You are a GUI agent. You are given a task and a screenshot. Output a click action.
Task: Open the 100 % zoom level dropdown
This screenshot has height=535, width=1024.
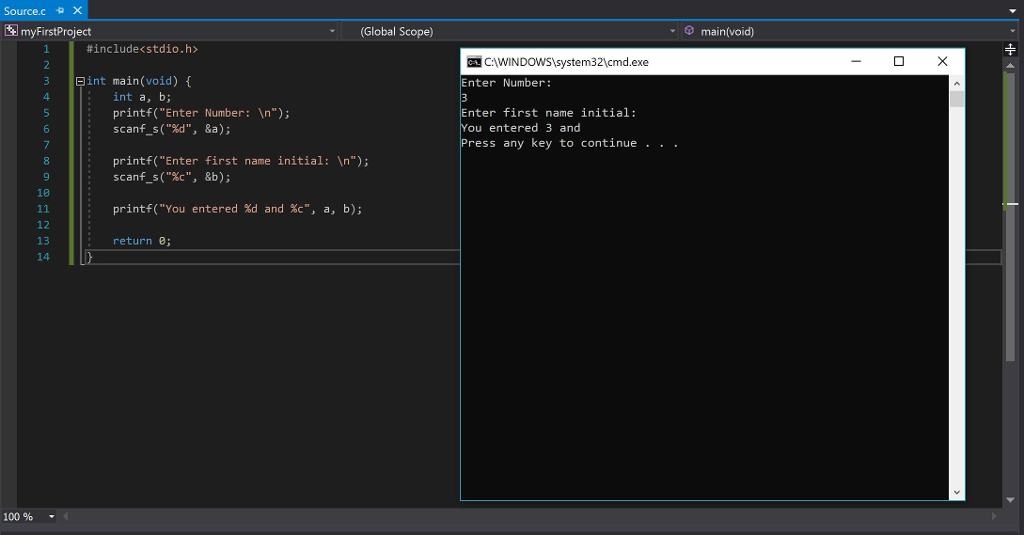click(52, 517)
